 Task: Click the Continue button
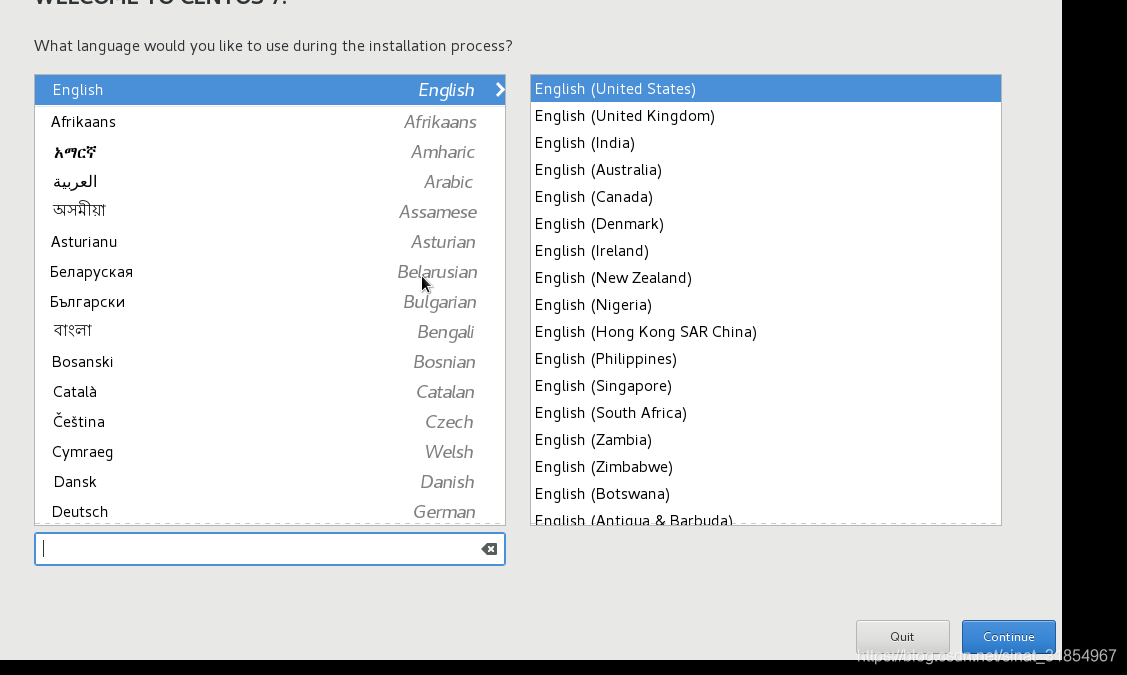[x=1008, y=636]
